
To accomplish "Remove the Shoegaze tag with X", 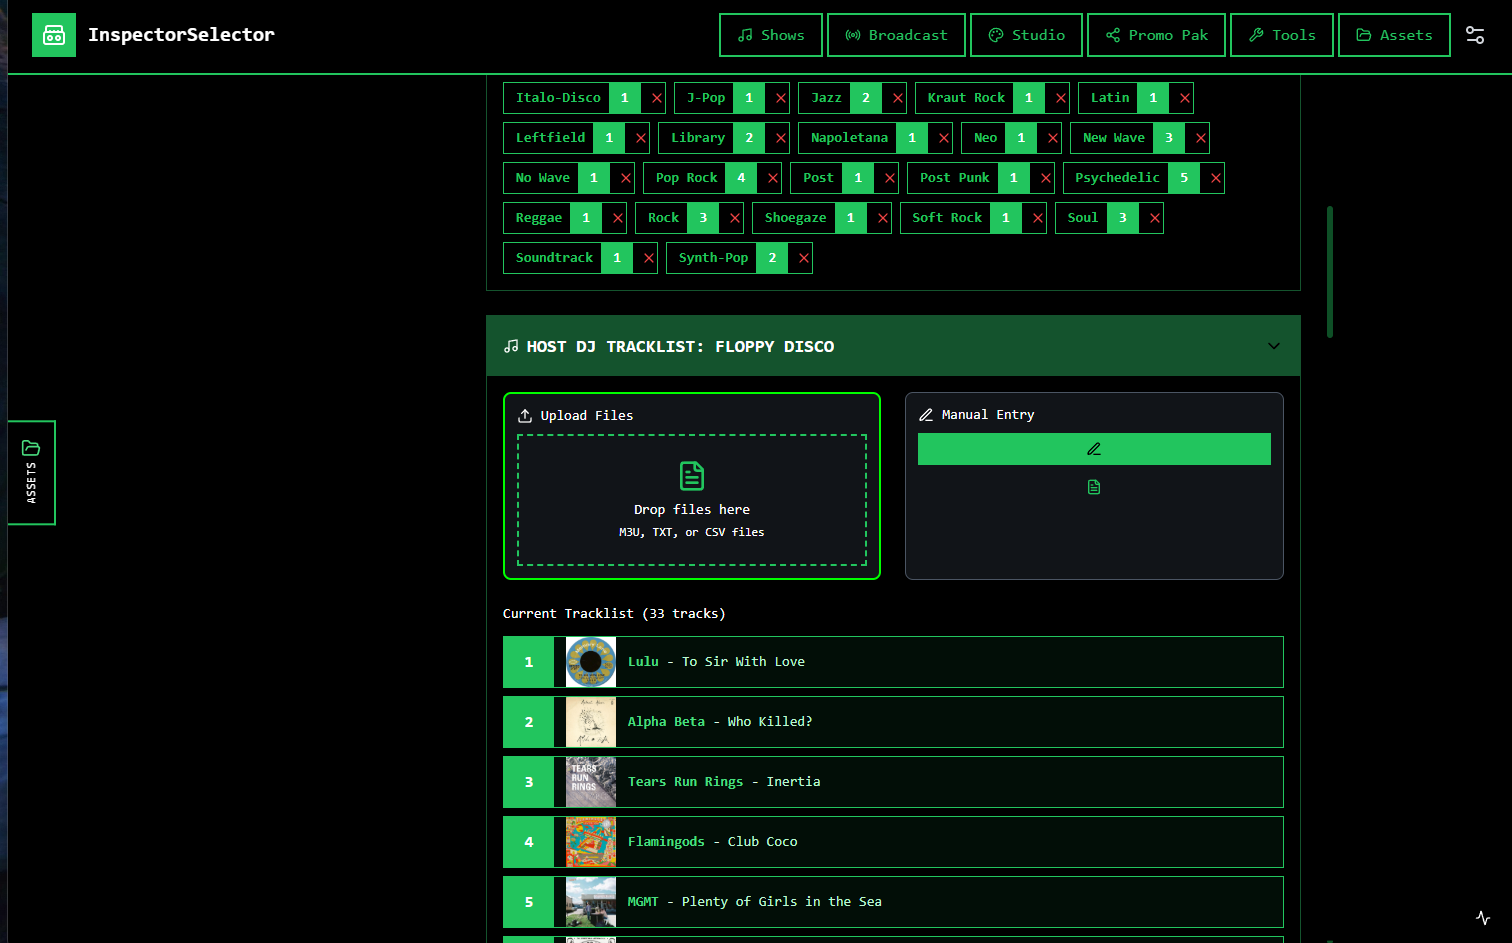I will click(x=882, y=218).
